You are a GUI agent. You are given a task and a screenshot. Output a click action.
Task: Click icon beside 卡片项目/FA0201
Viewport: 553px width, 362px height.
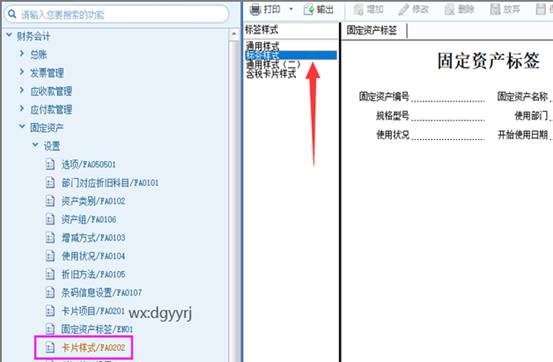tap(50, 311)
